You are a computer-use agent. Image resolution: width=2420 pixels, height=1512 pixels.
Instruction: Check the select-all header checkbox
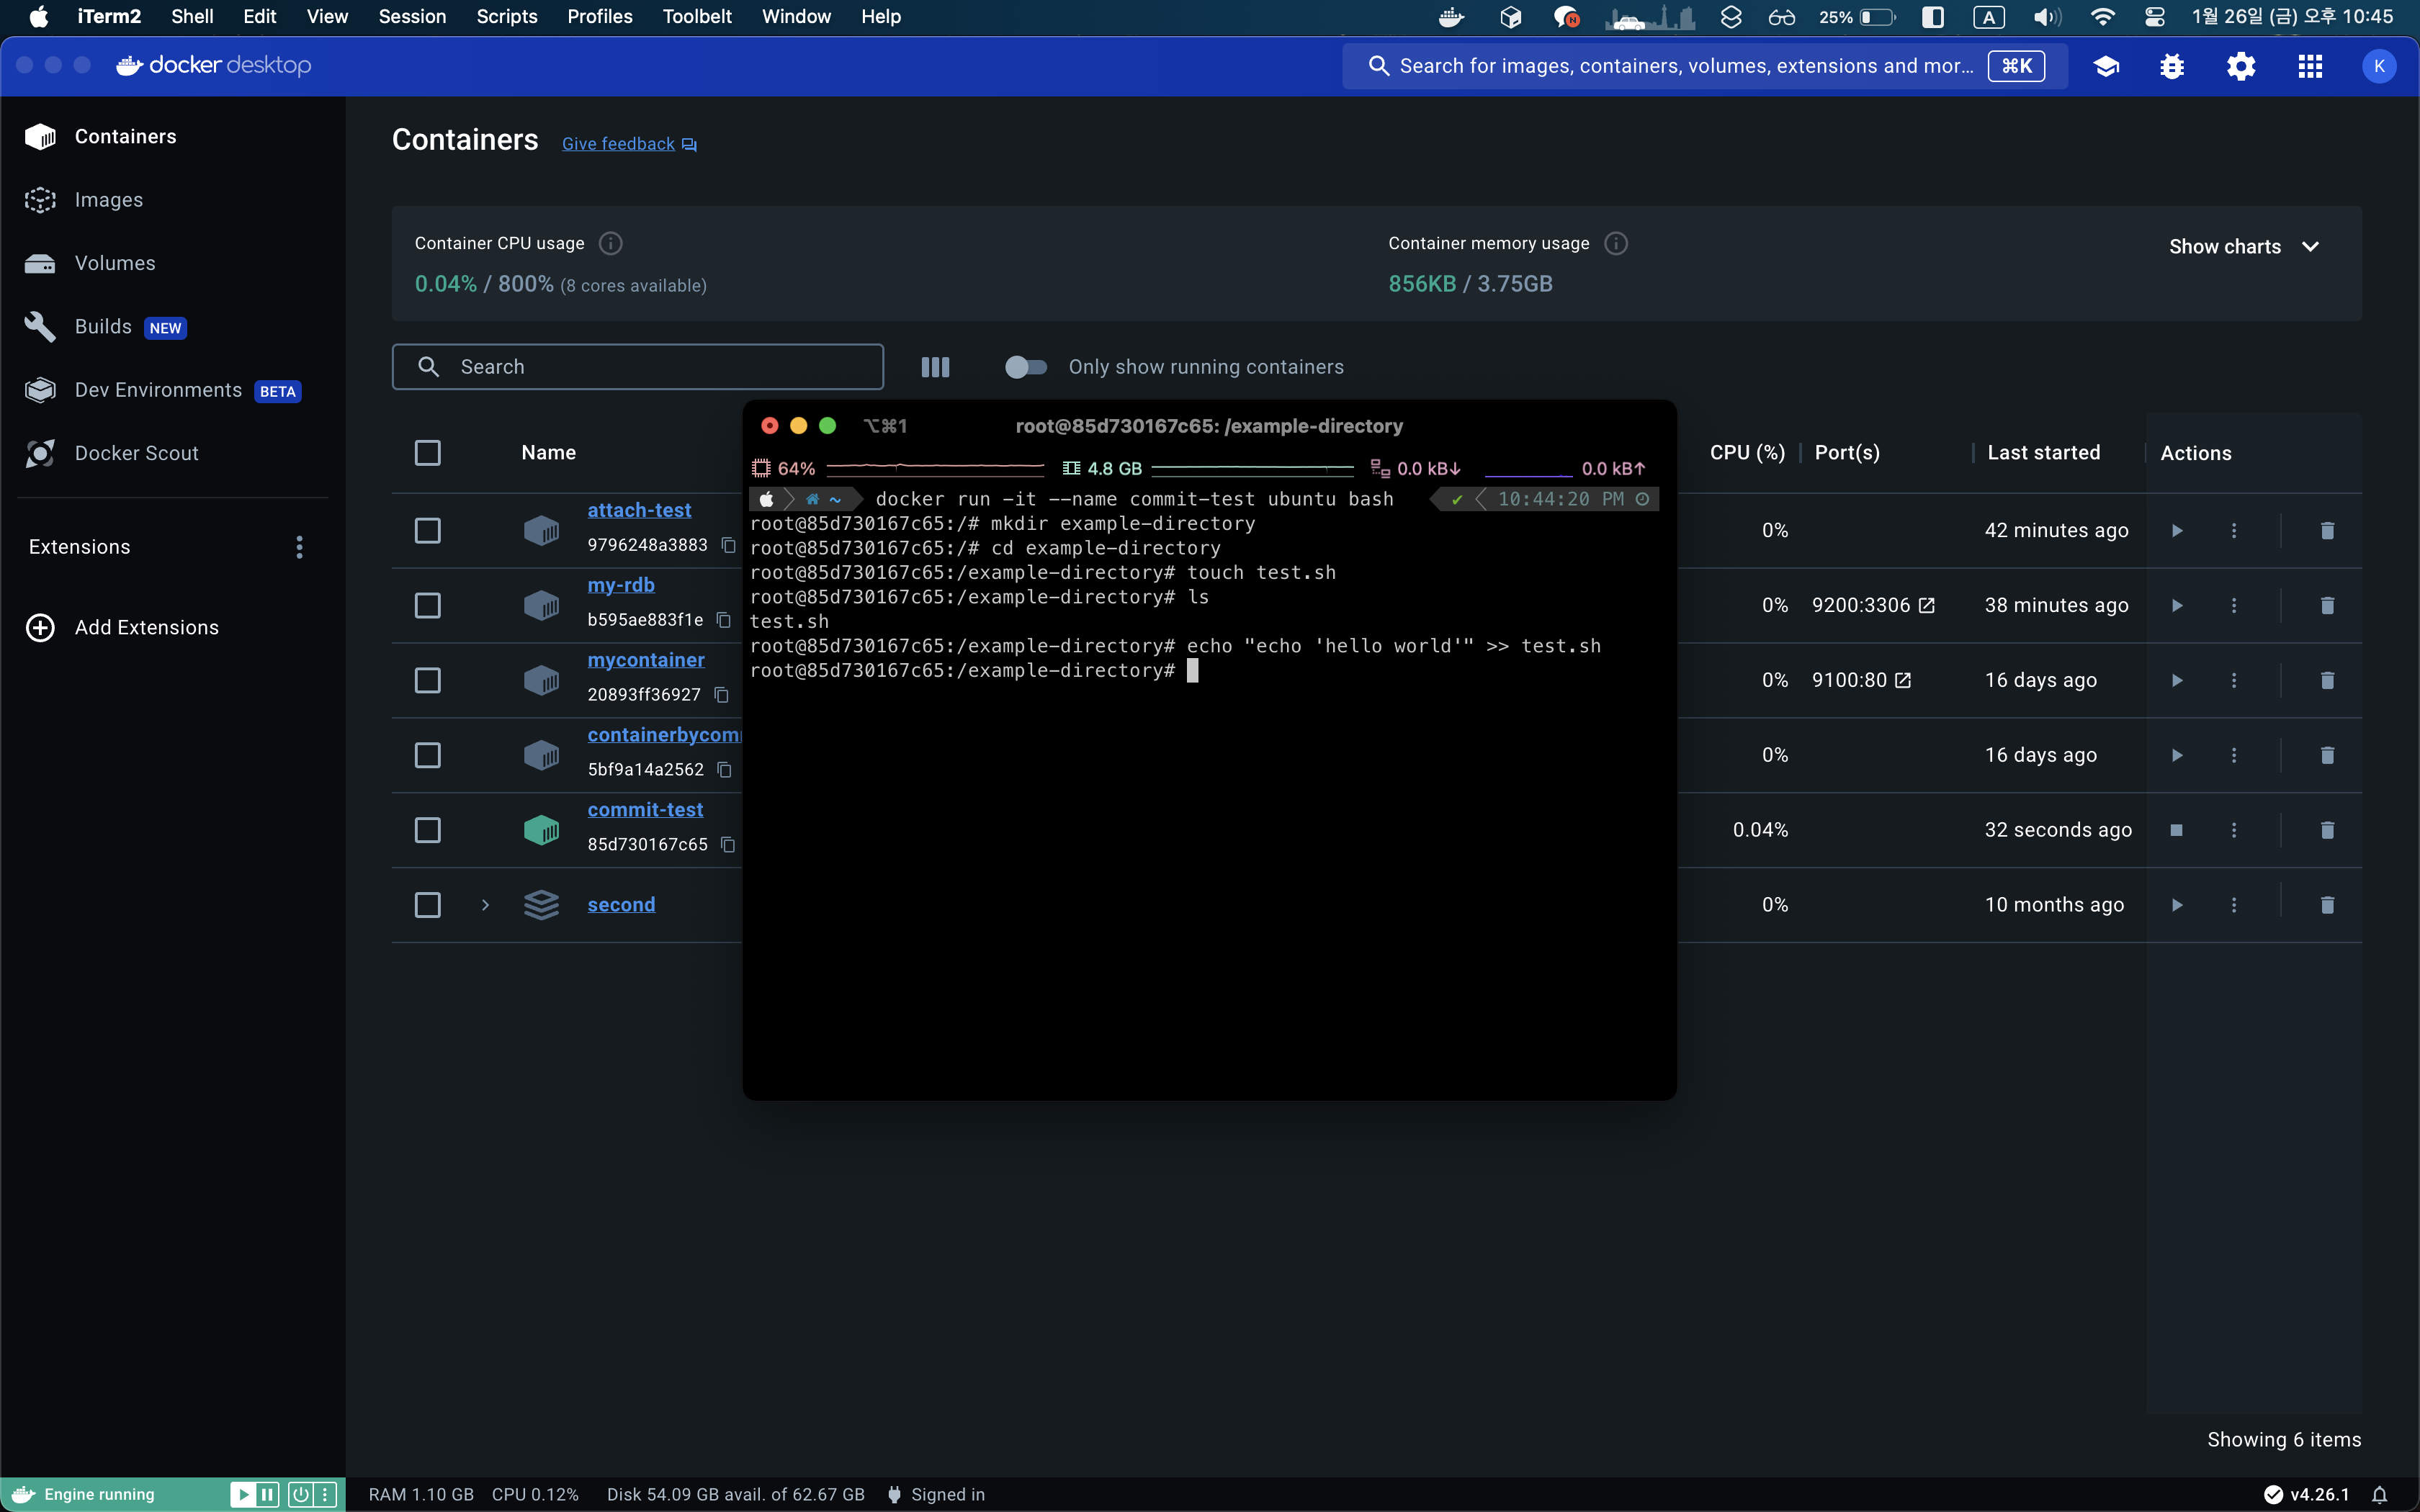coord(427,453)
